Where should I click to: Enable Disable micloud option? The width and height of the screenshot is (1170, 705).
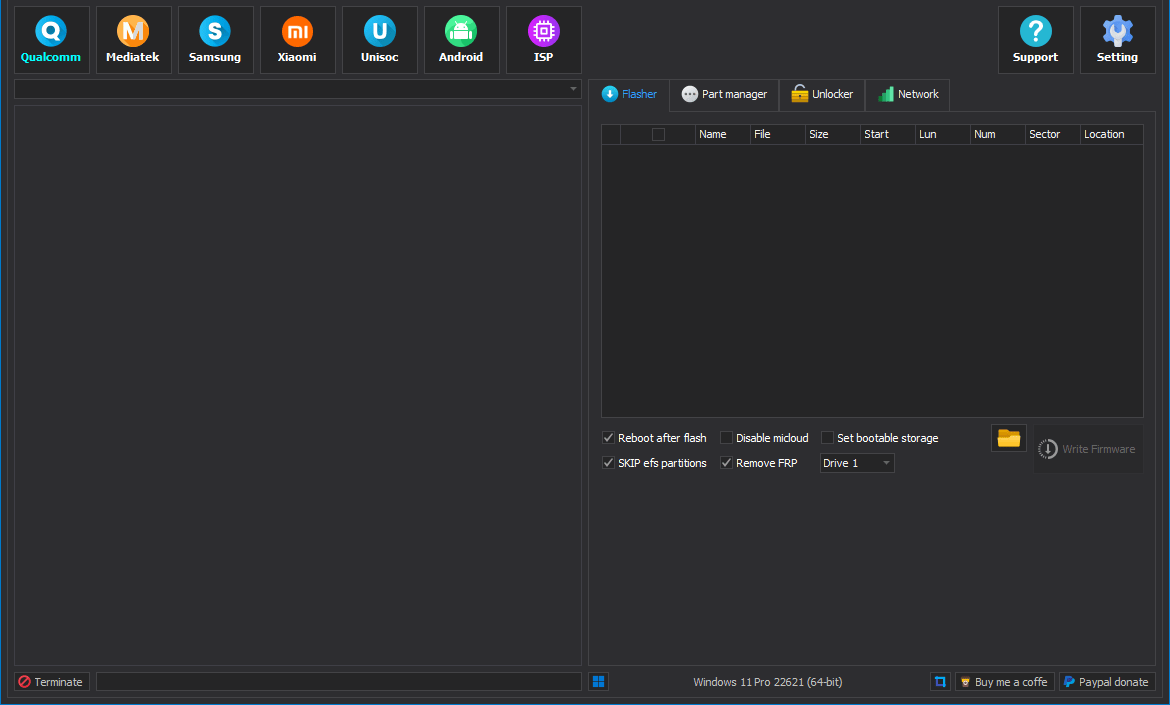(x=726, y=437)
